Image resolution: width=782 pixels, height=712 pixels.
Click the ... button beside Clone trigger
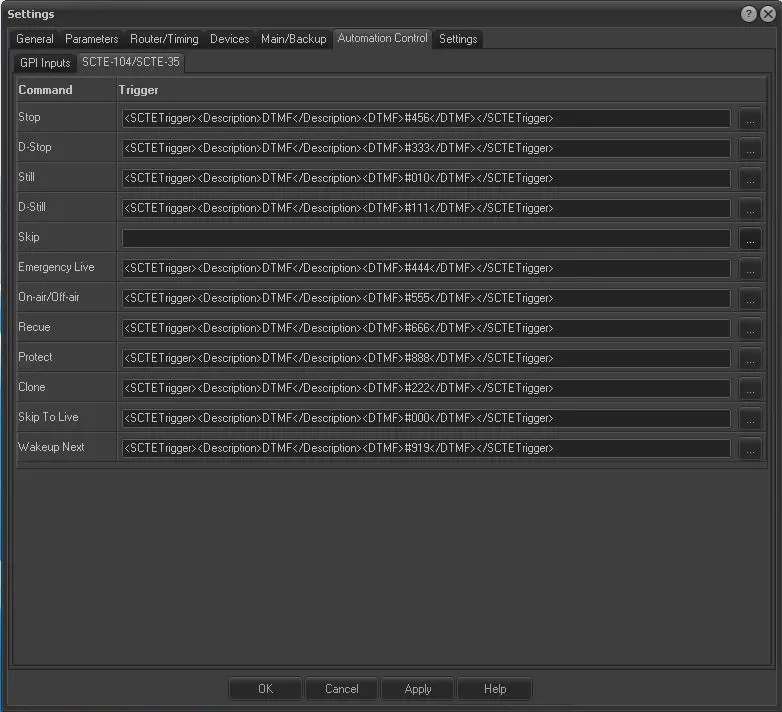750,388
